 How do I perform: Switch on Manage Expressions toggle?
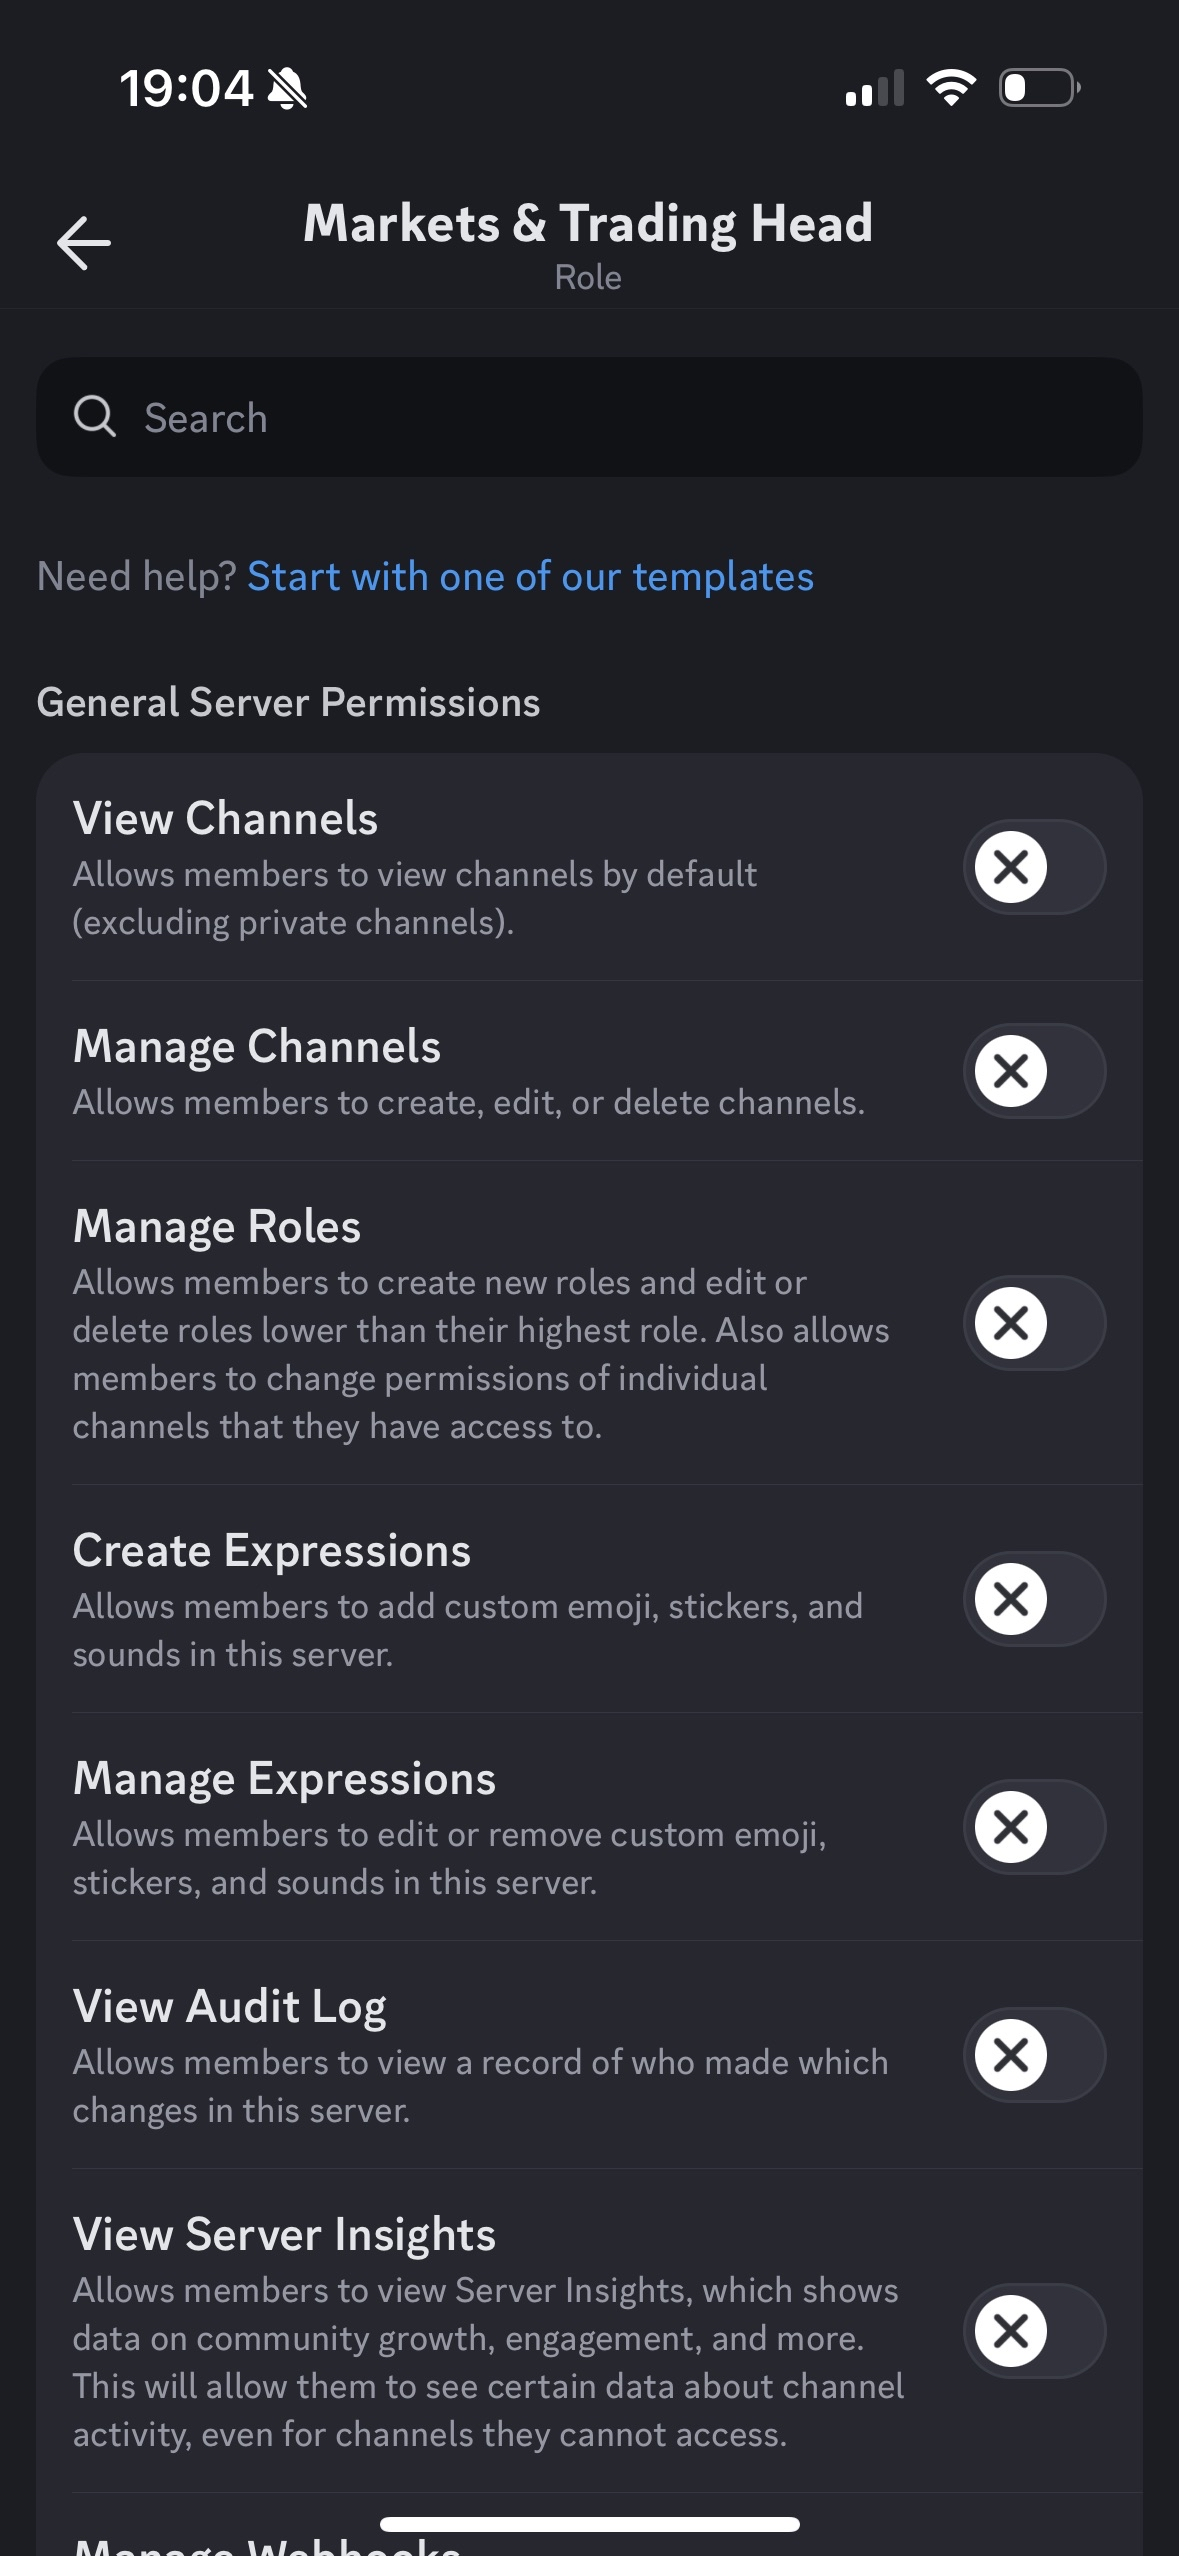click(x=1034, y=1827)
